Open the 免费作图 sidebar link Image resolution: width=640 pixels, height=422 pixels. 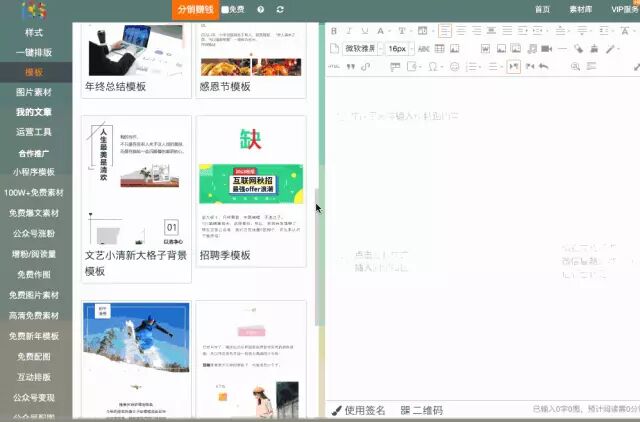point(34,275)
